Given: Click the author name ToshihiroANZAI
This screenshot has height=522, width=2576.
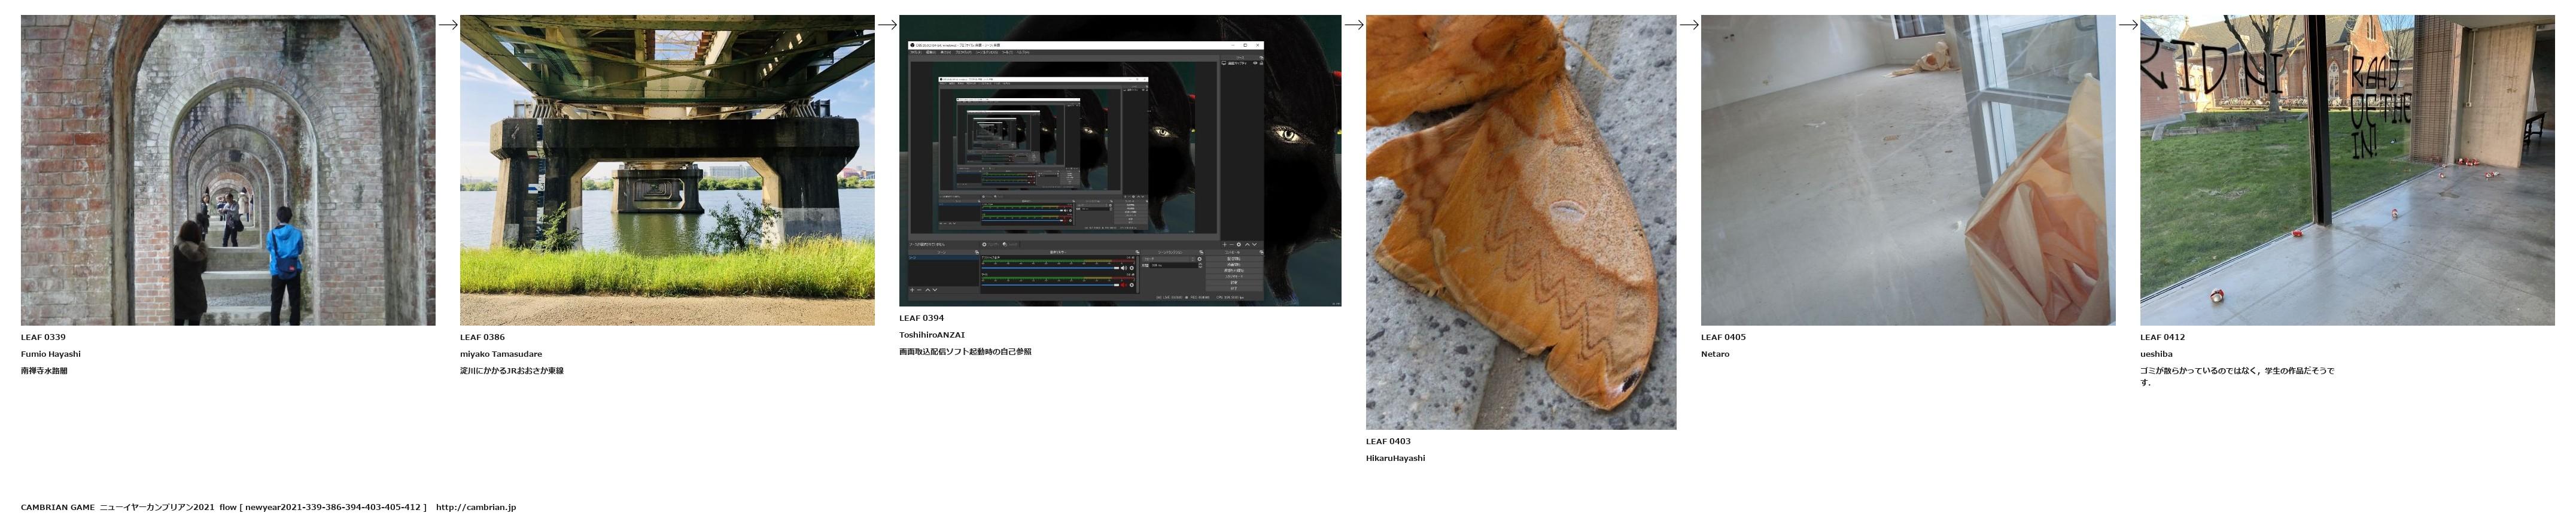Looking at the screenshot, I should [932, 335].
